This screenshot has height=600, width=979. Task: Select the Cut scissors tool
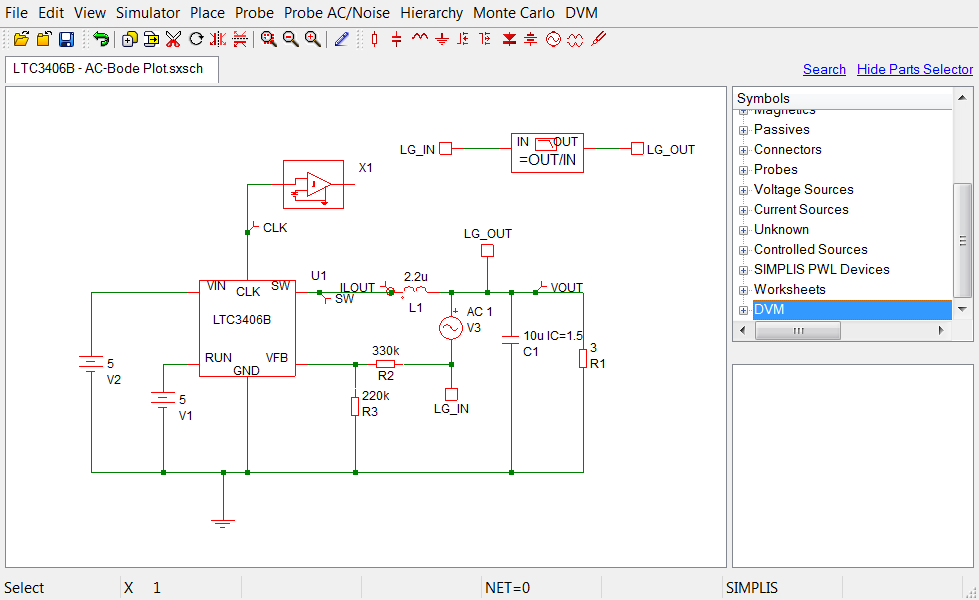point(173,39)
